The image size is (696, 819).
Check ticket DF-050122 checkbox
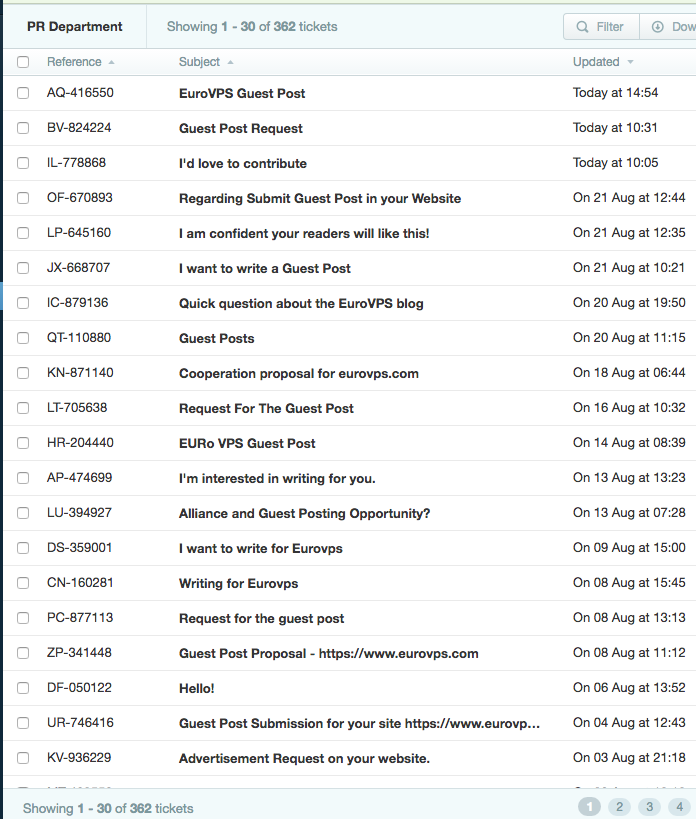23,688
